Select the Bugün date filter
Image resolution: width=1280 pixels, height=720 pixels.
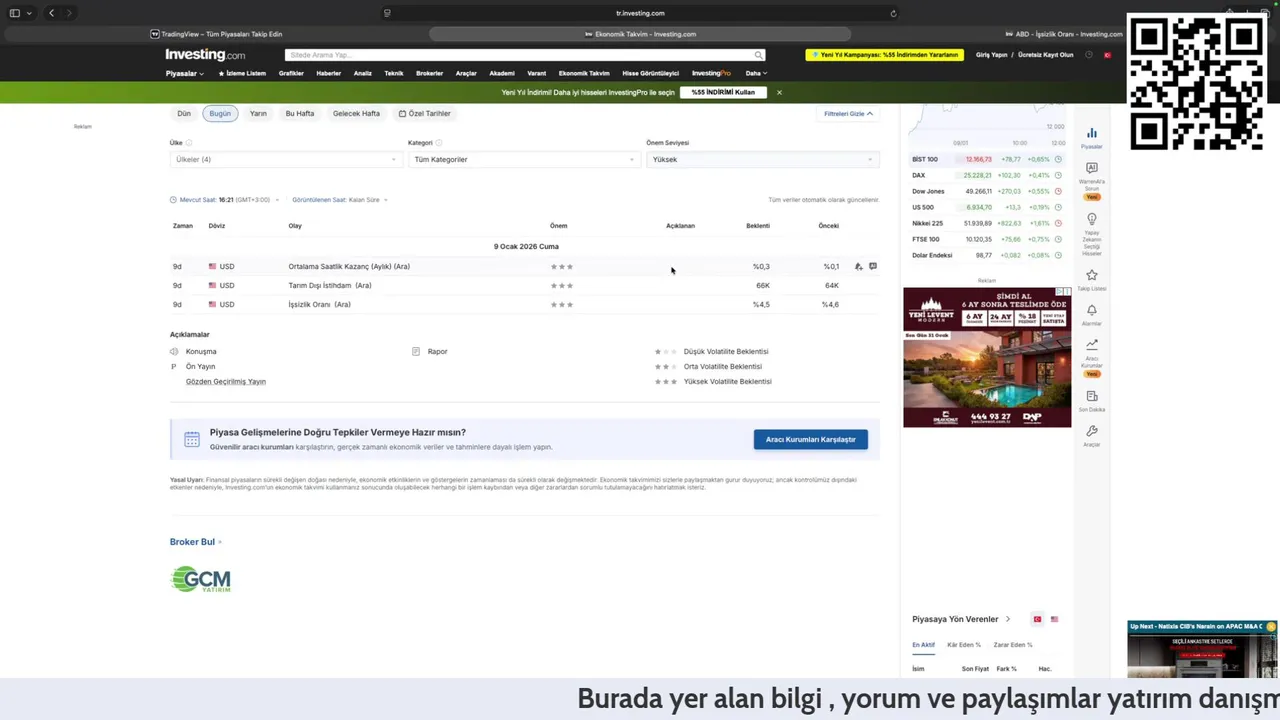click(x=220, y=113)
